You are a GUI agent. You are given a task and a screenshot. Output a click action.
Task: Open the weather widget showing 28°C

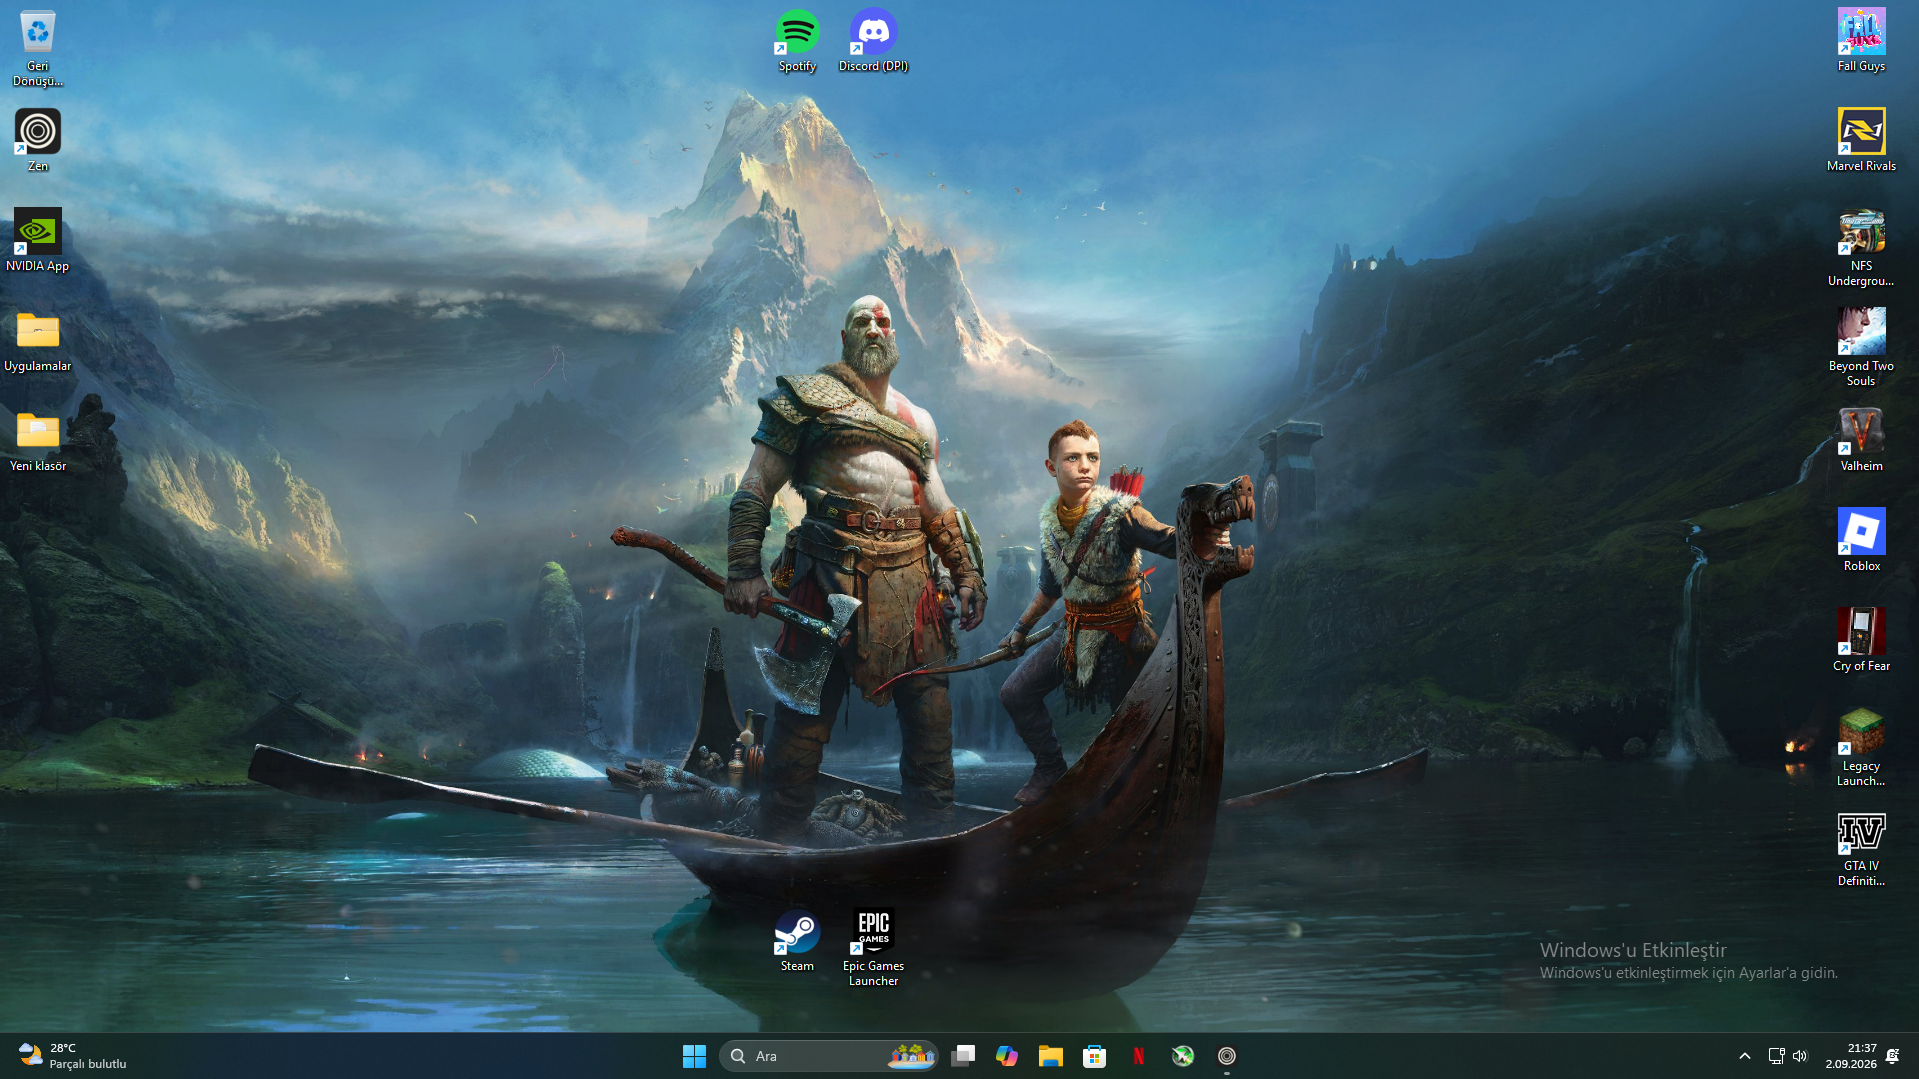coord(73,1056)
